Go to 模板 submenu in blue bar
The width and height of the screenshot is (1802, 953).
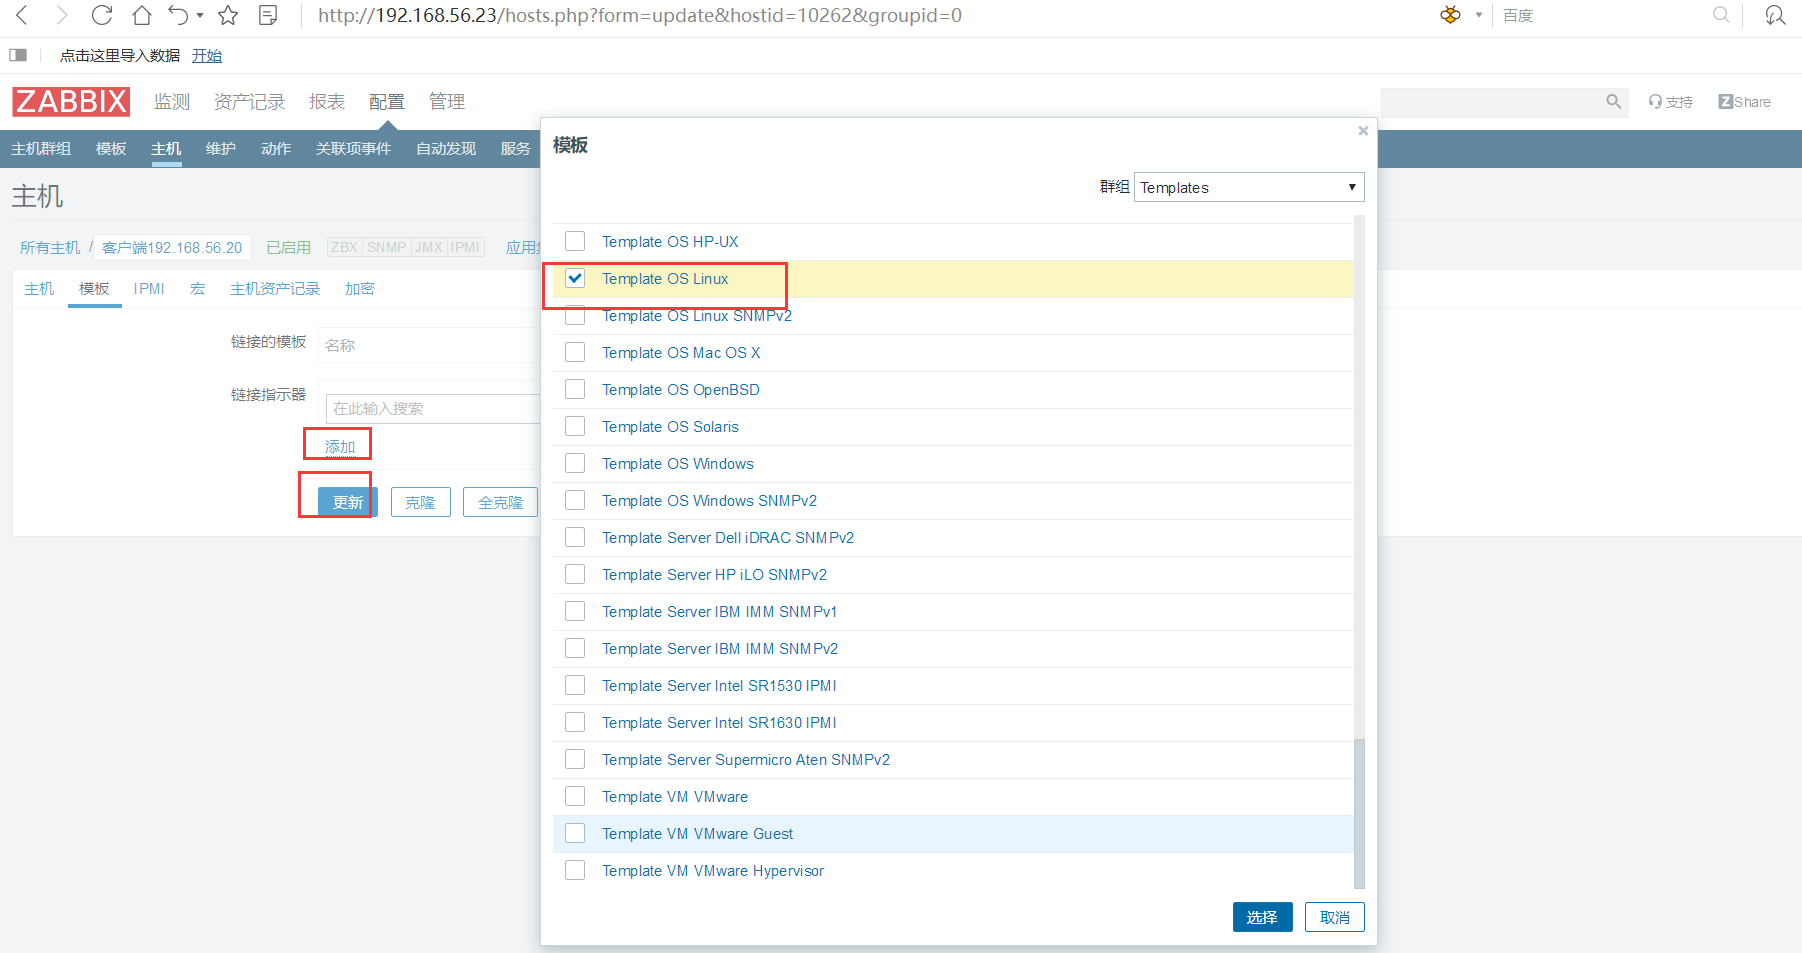pyautogui.click(x=111, y=148)
